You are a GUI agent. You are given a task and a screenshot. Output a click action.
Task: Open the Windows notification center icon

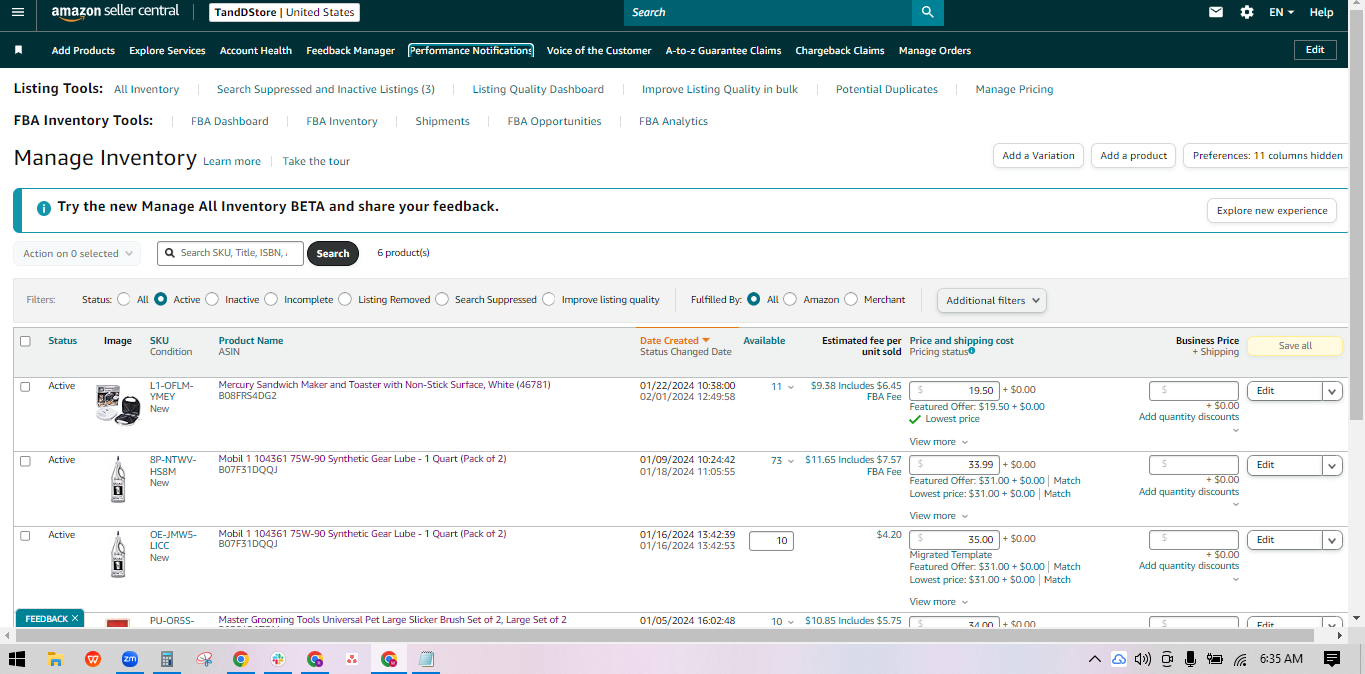pyautogui.click(x=1331, y=659)
